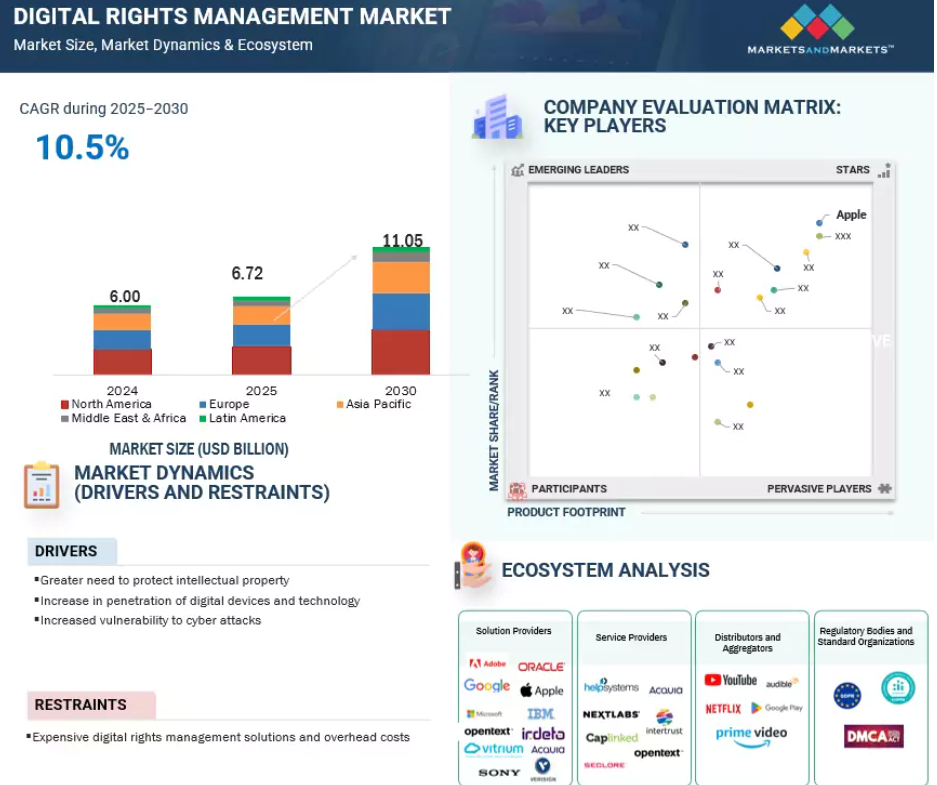Click the North America red legend swatch
Screen dimensions: 937x785
pyautogui.click(x=65, y=404)
